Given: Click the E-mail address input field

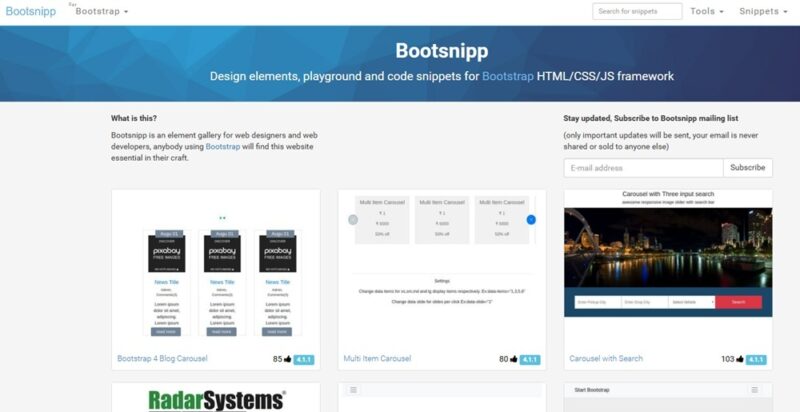Looking at the screenshot, I should (643, 168).
